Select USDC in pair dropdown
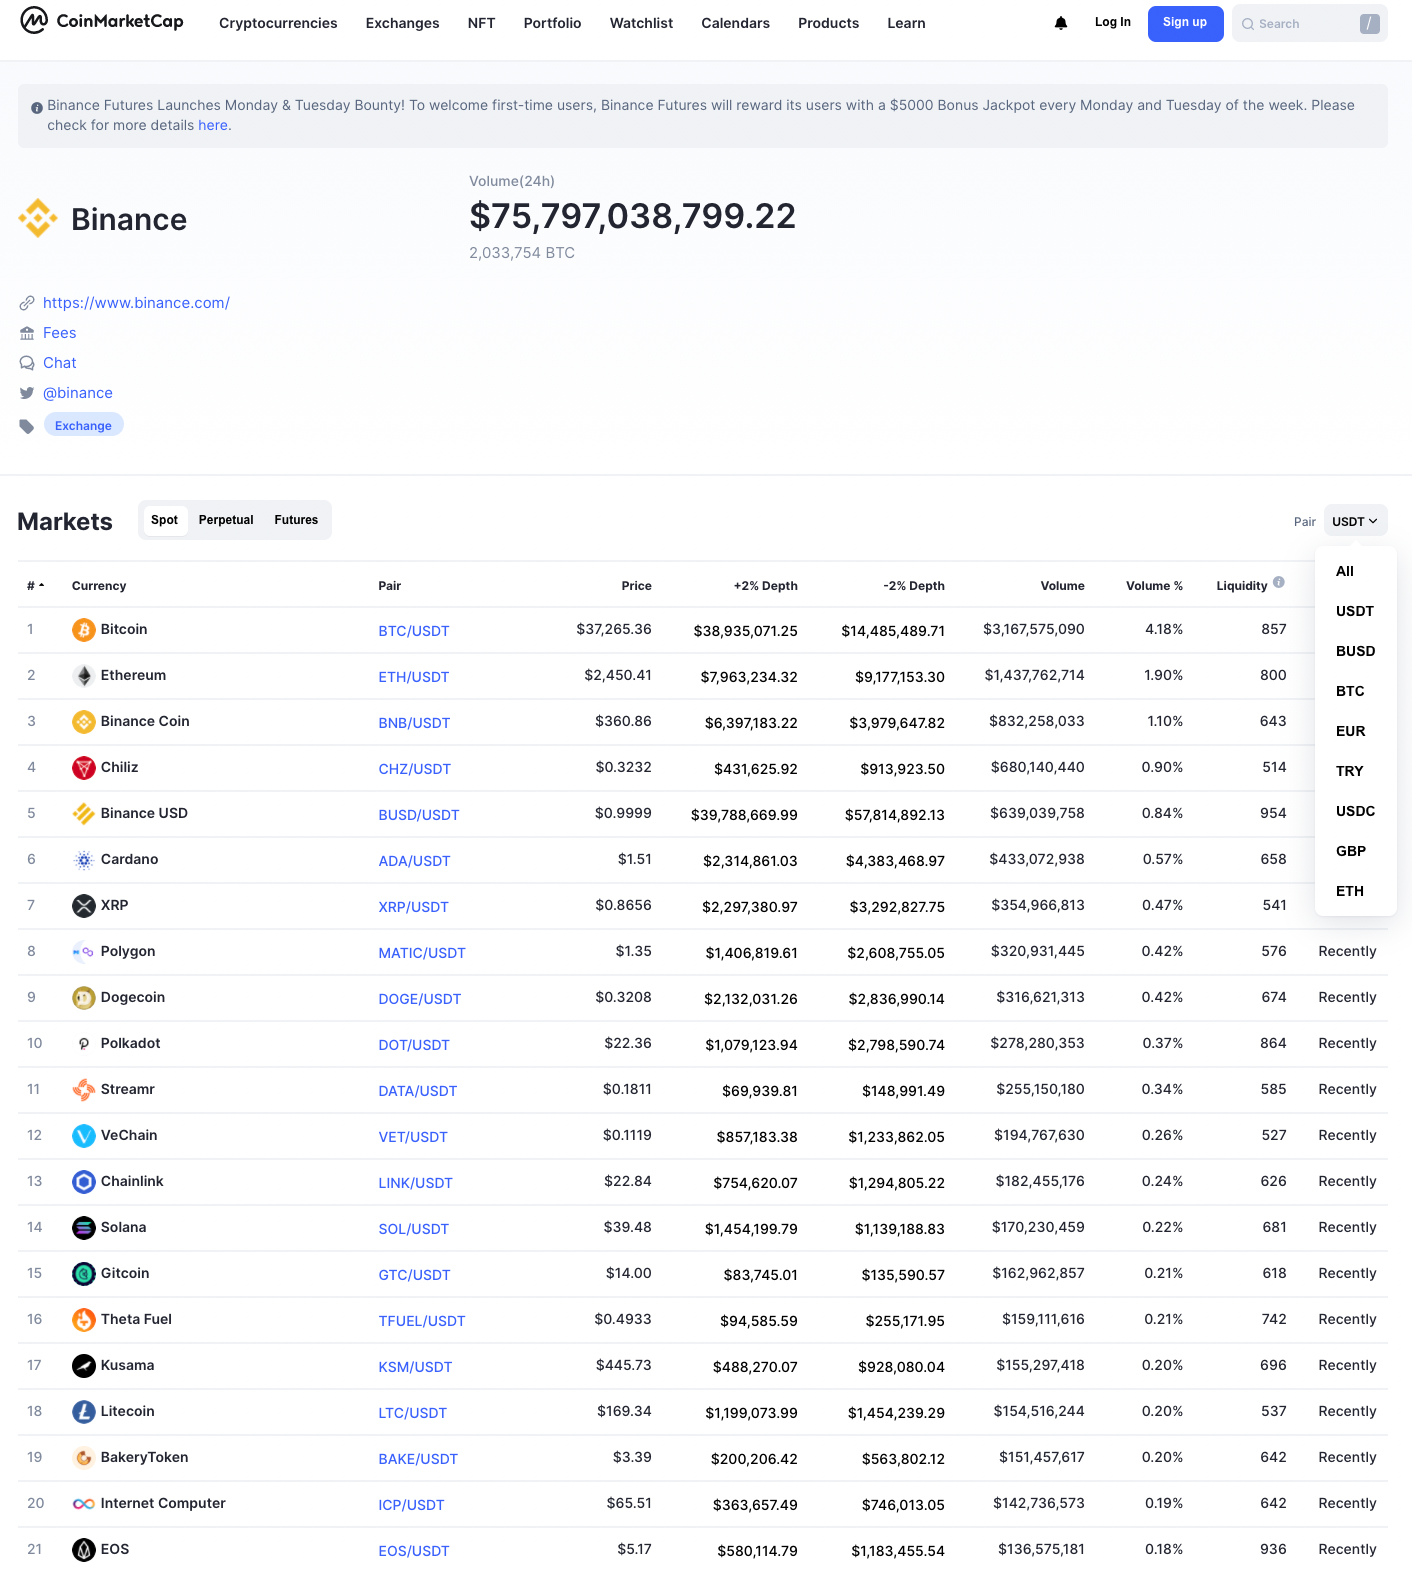This screenshot has width=1412, height=1570. pyautogui.click(x=1356, y=811)
